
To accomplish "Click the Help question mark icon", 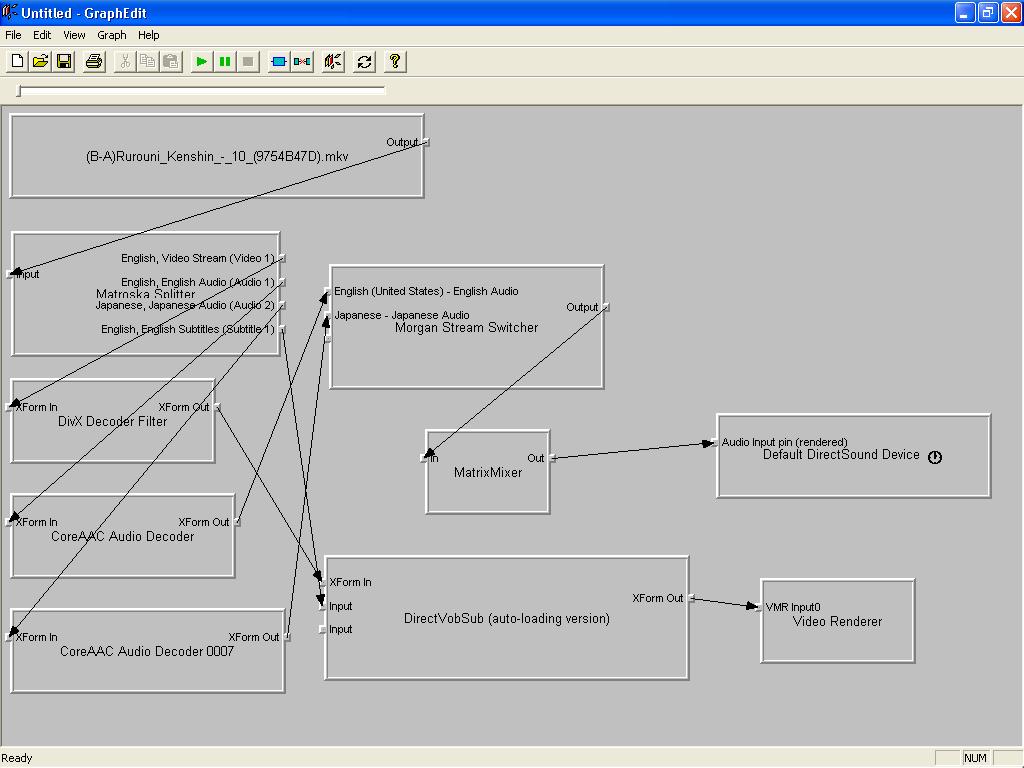I will click(394, 61).
